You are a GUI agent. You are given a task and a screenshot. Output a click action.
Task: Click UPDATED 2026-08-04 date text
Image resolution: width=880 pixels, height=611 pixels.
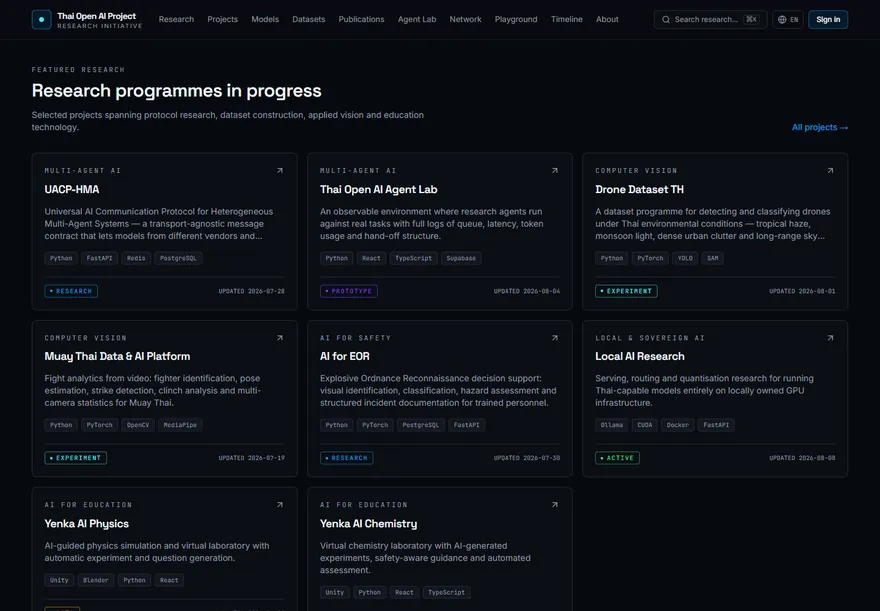pyautogui.click(x=526, y=291)
